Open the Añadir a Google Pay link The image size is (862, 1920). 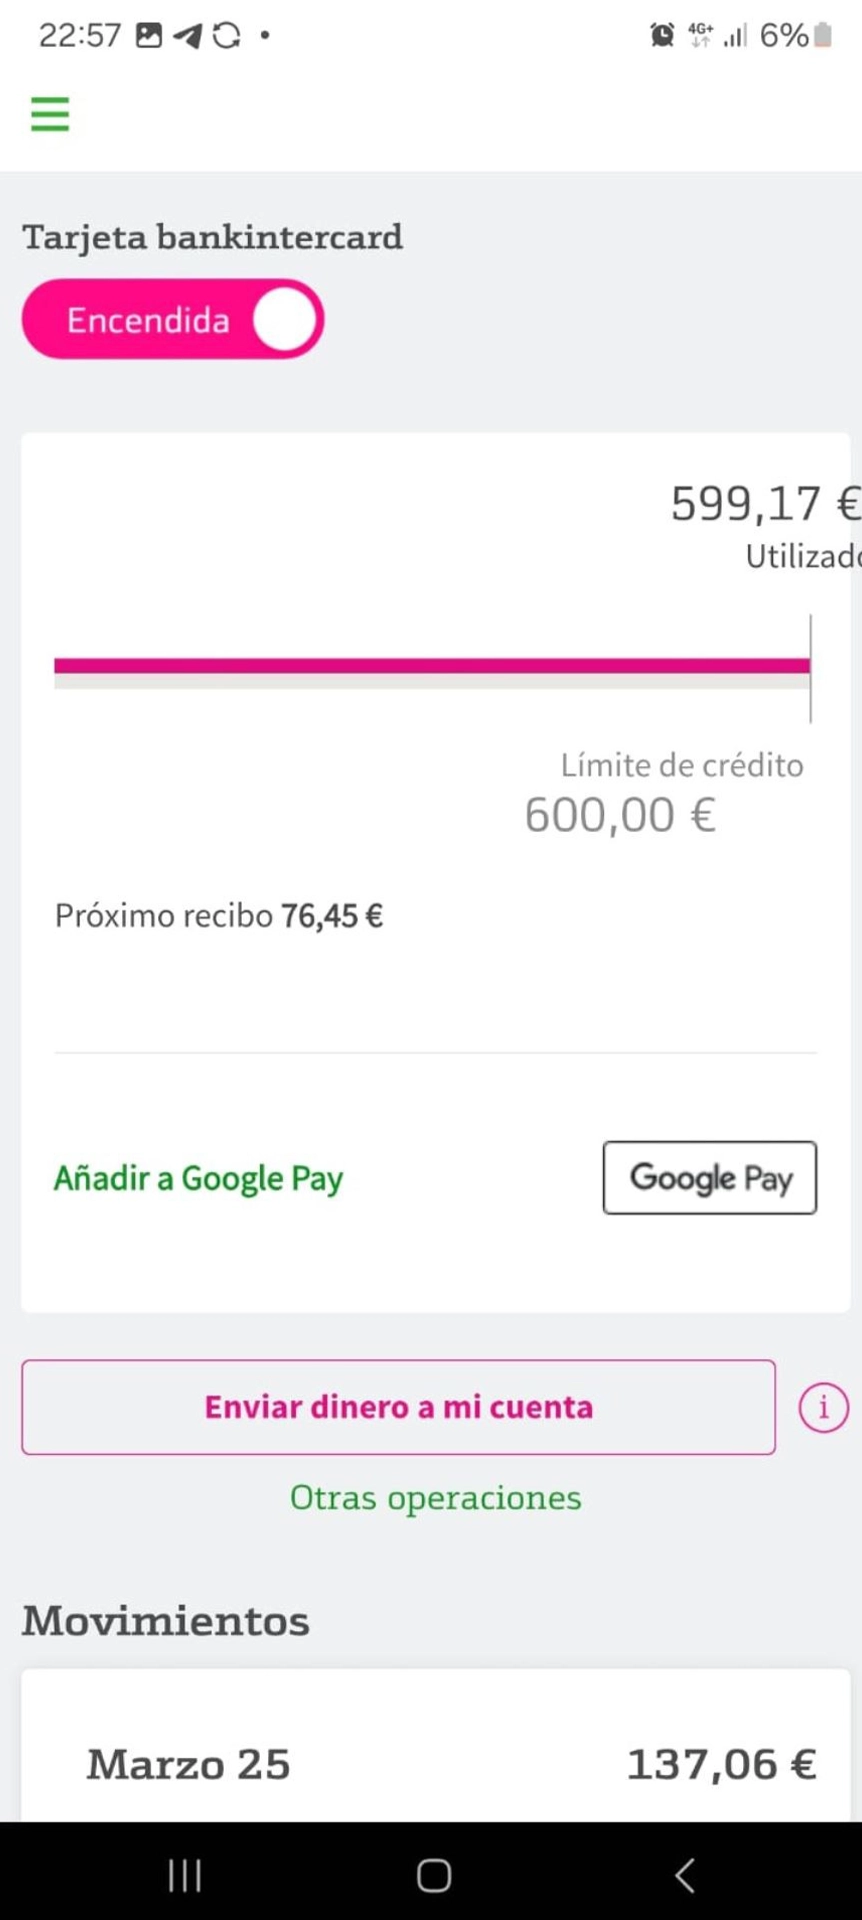point(198,1178)
